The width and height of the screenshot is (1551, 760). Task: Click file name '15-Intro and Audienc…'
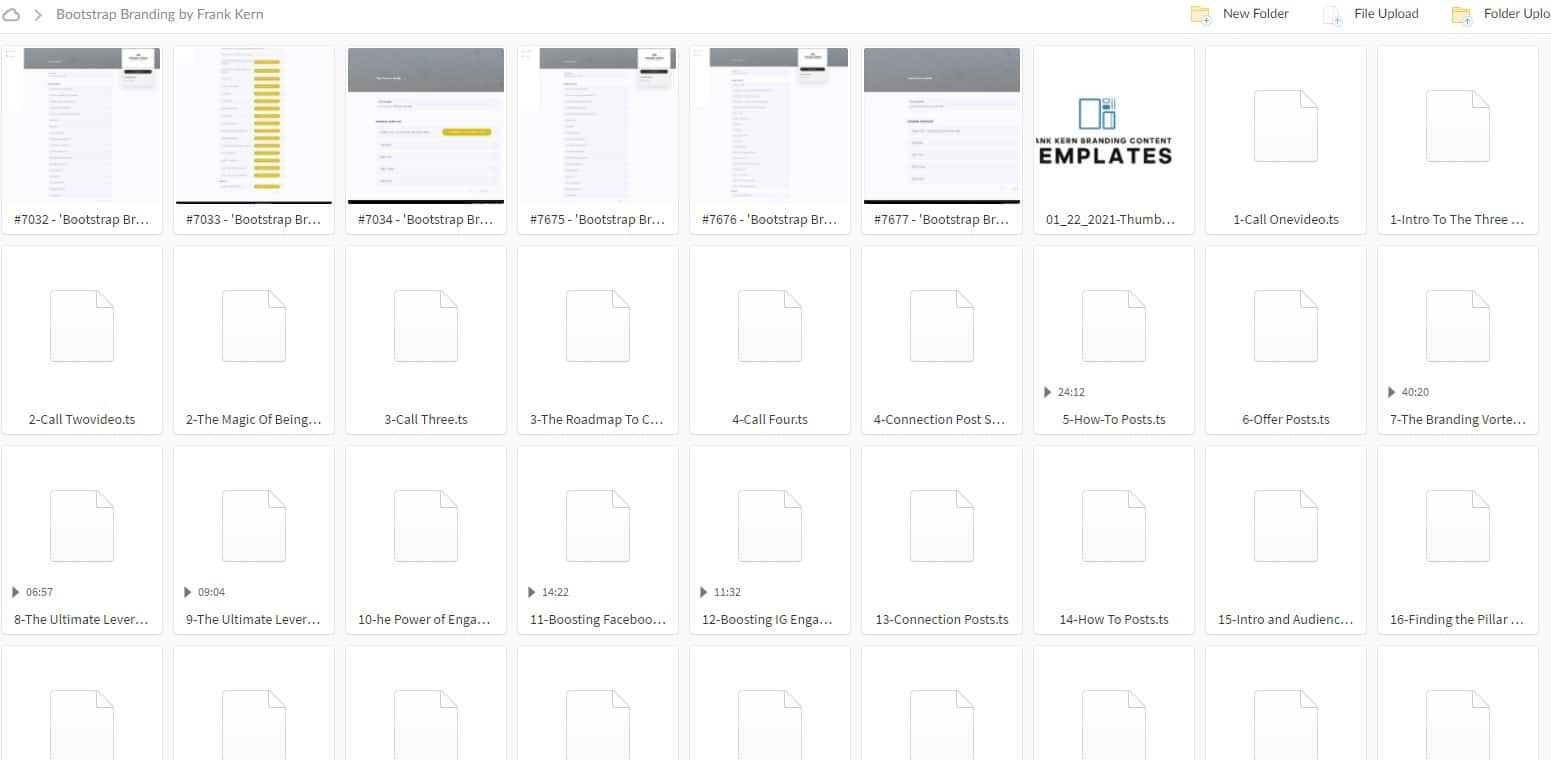click(1286, 619)
